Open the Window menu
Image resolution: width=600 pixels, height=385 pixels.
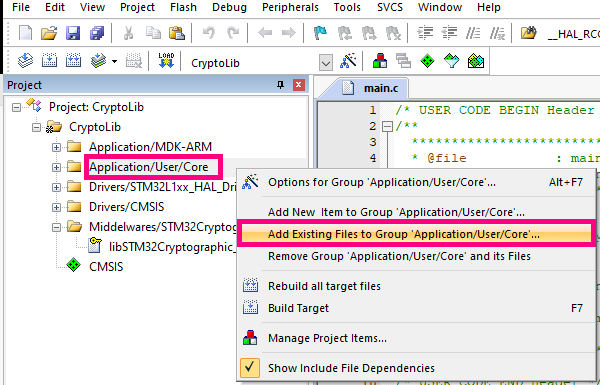click(x=440, y=7)
